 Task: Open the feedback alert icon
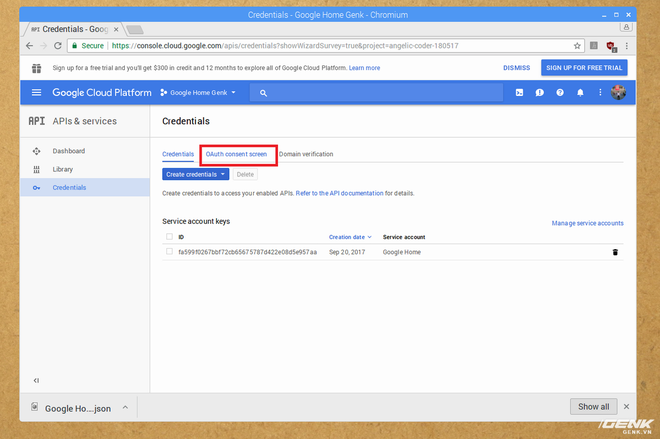(x=540, y=93)
